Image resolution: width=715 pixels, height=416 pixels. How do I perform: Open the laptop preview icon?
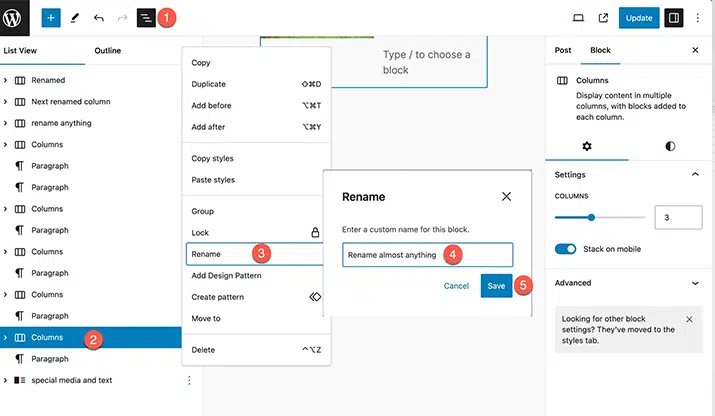(578, 18)
